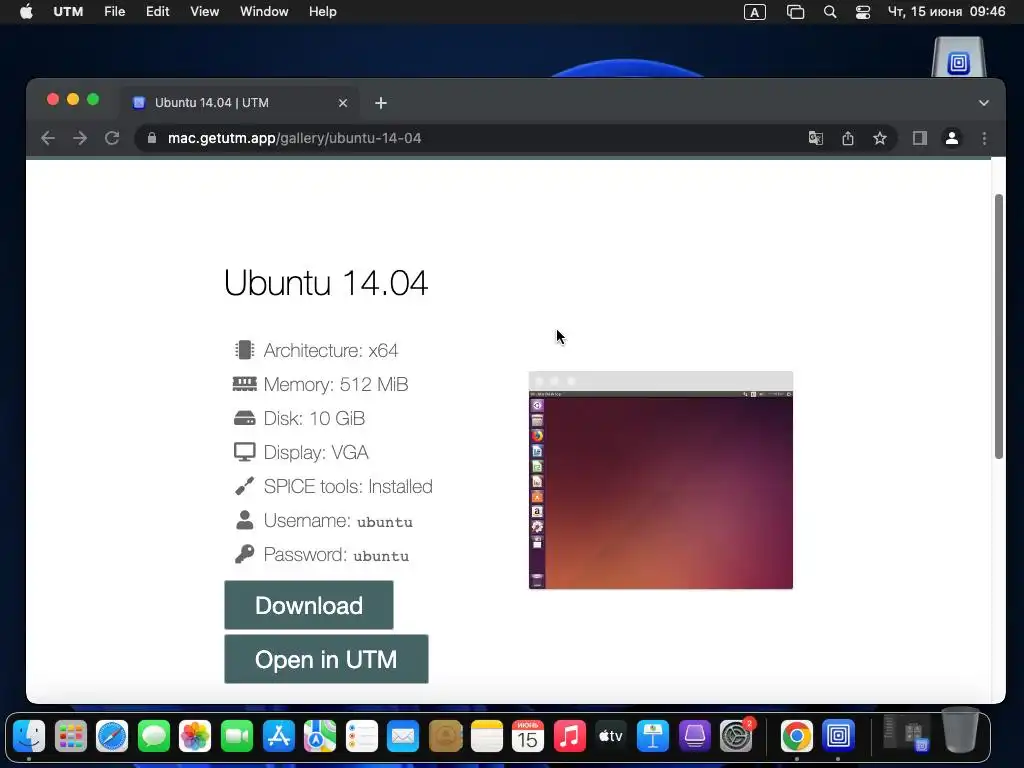Open the UTM menu in menu bar

[x=68, y=12]
